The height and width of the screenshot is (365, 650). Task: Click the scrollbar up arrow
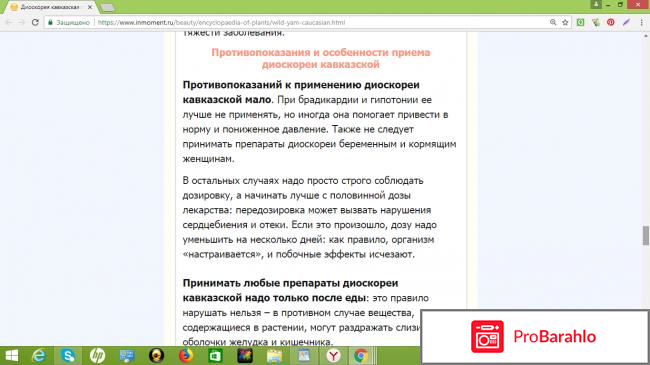[x=646, y=36]
